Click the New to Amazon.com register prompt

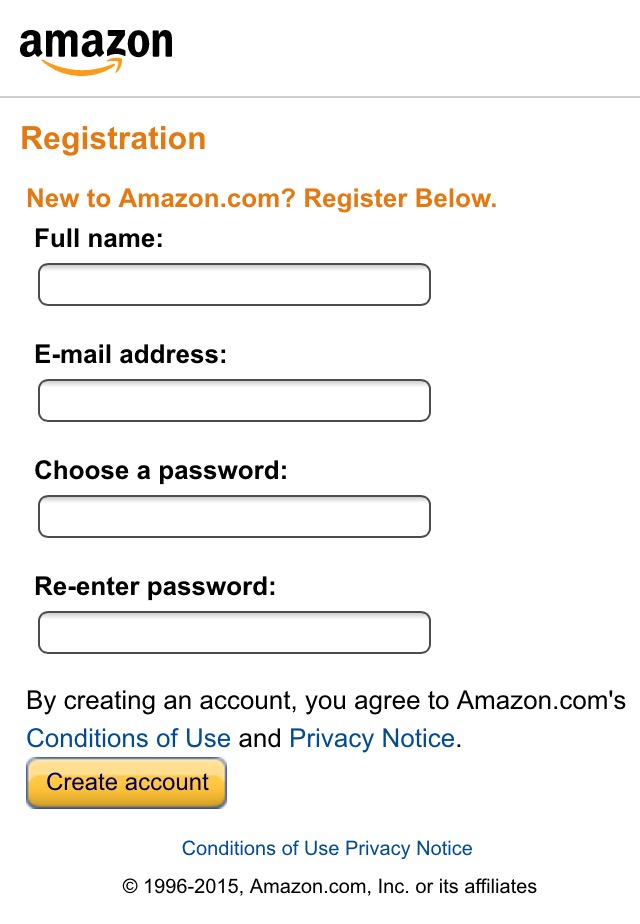coord(260,198)
